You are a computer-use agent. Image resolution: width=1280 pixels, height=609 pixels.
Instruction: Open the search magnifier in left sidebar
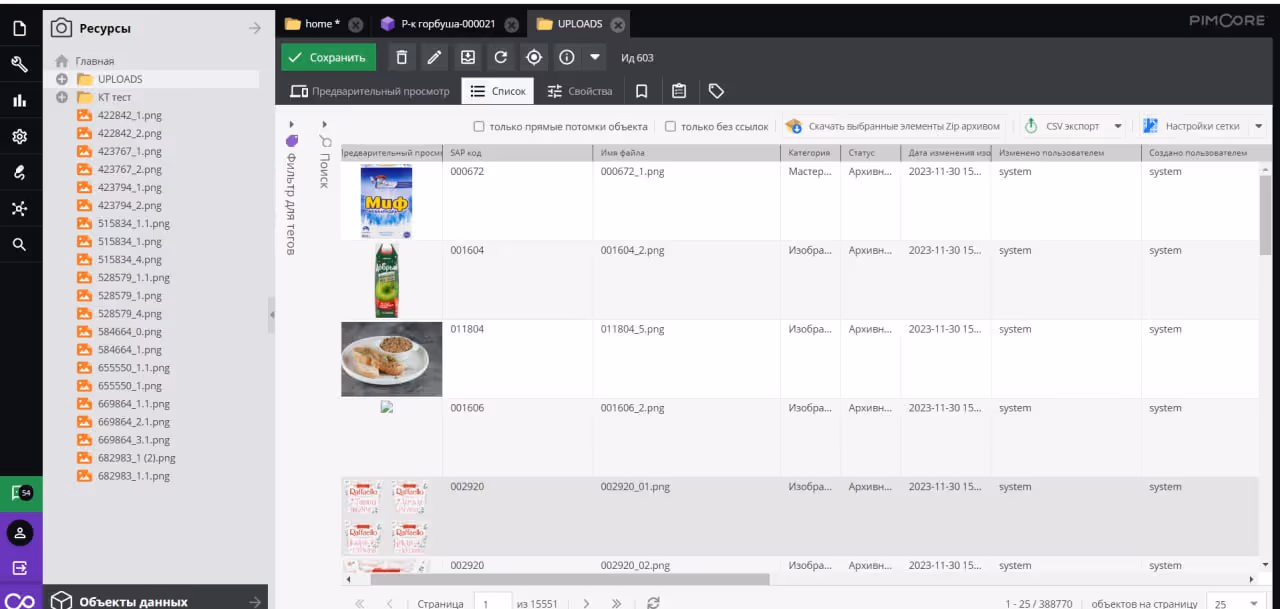pos(19,244)
